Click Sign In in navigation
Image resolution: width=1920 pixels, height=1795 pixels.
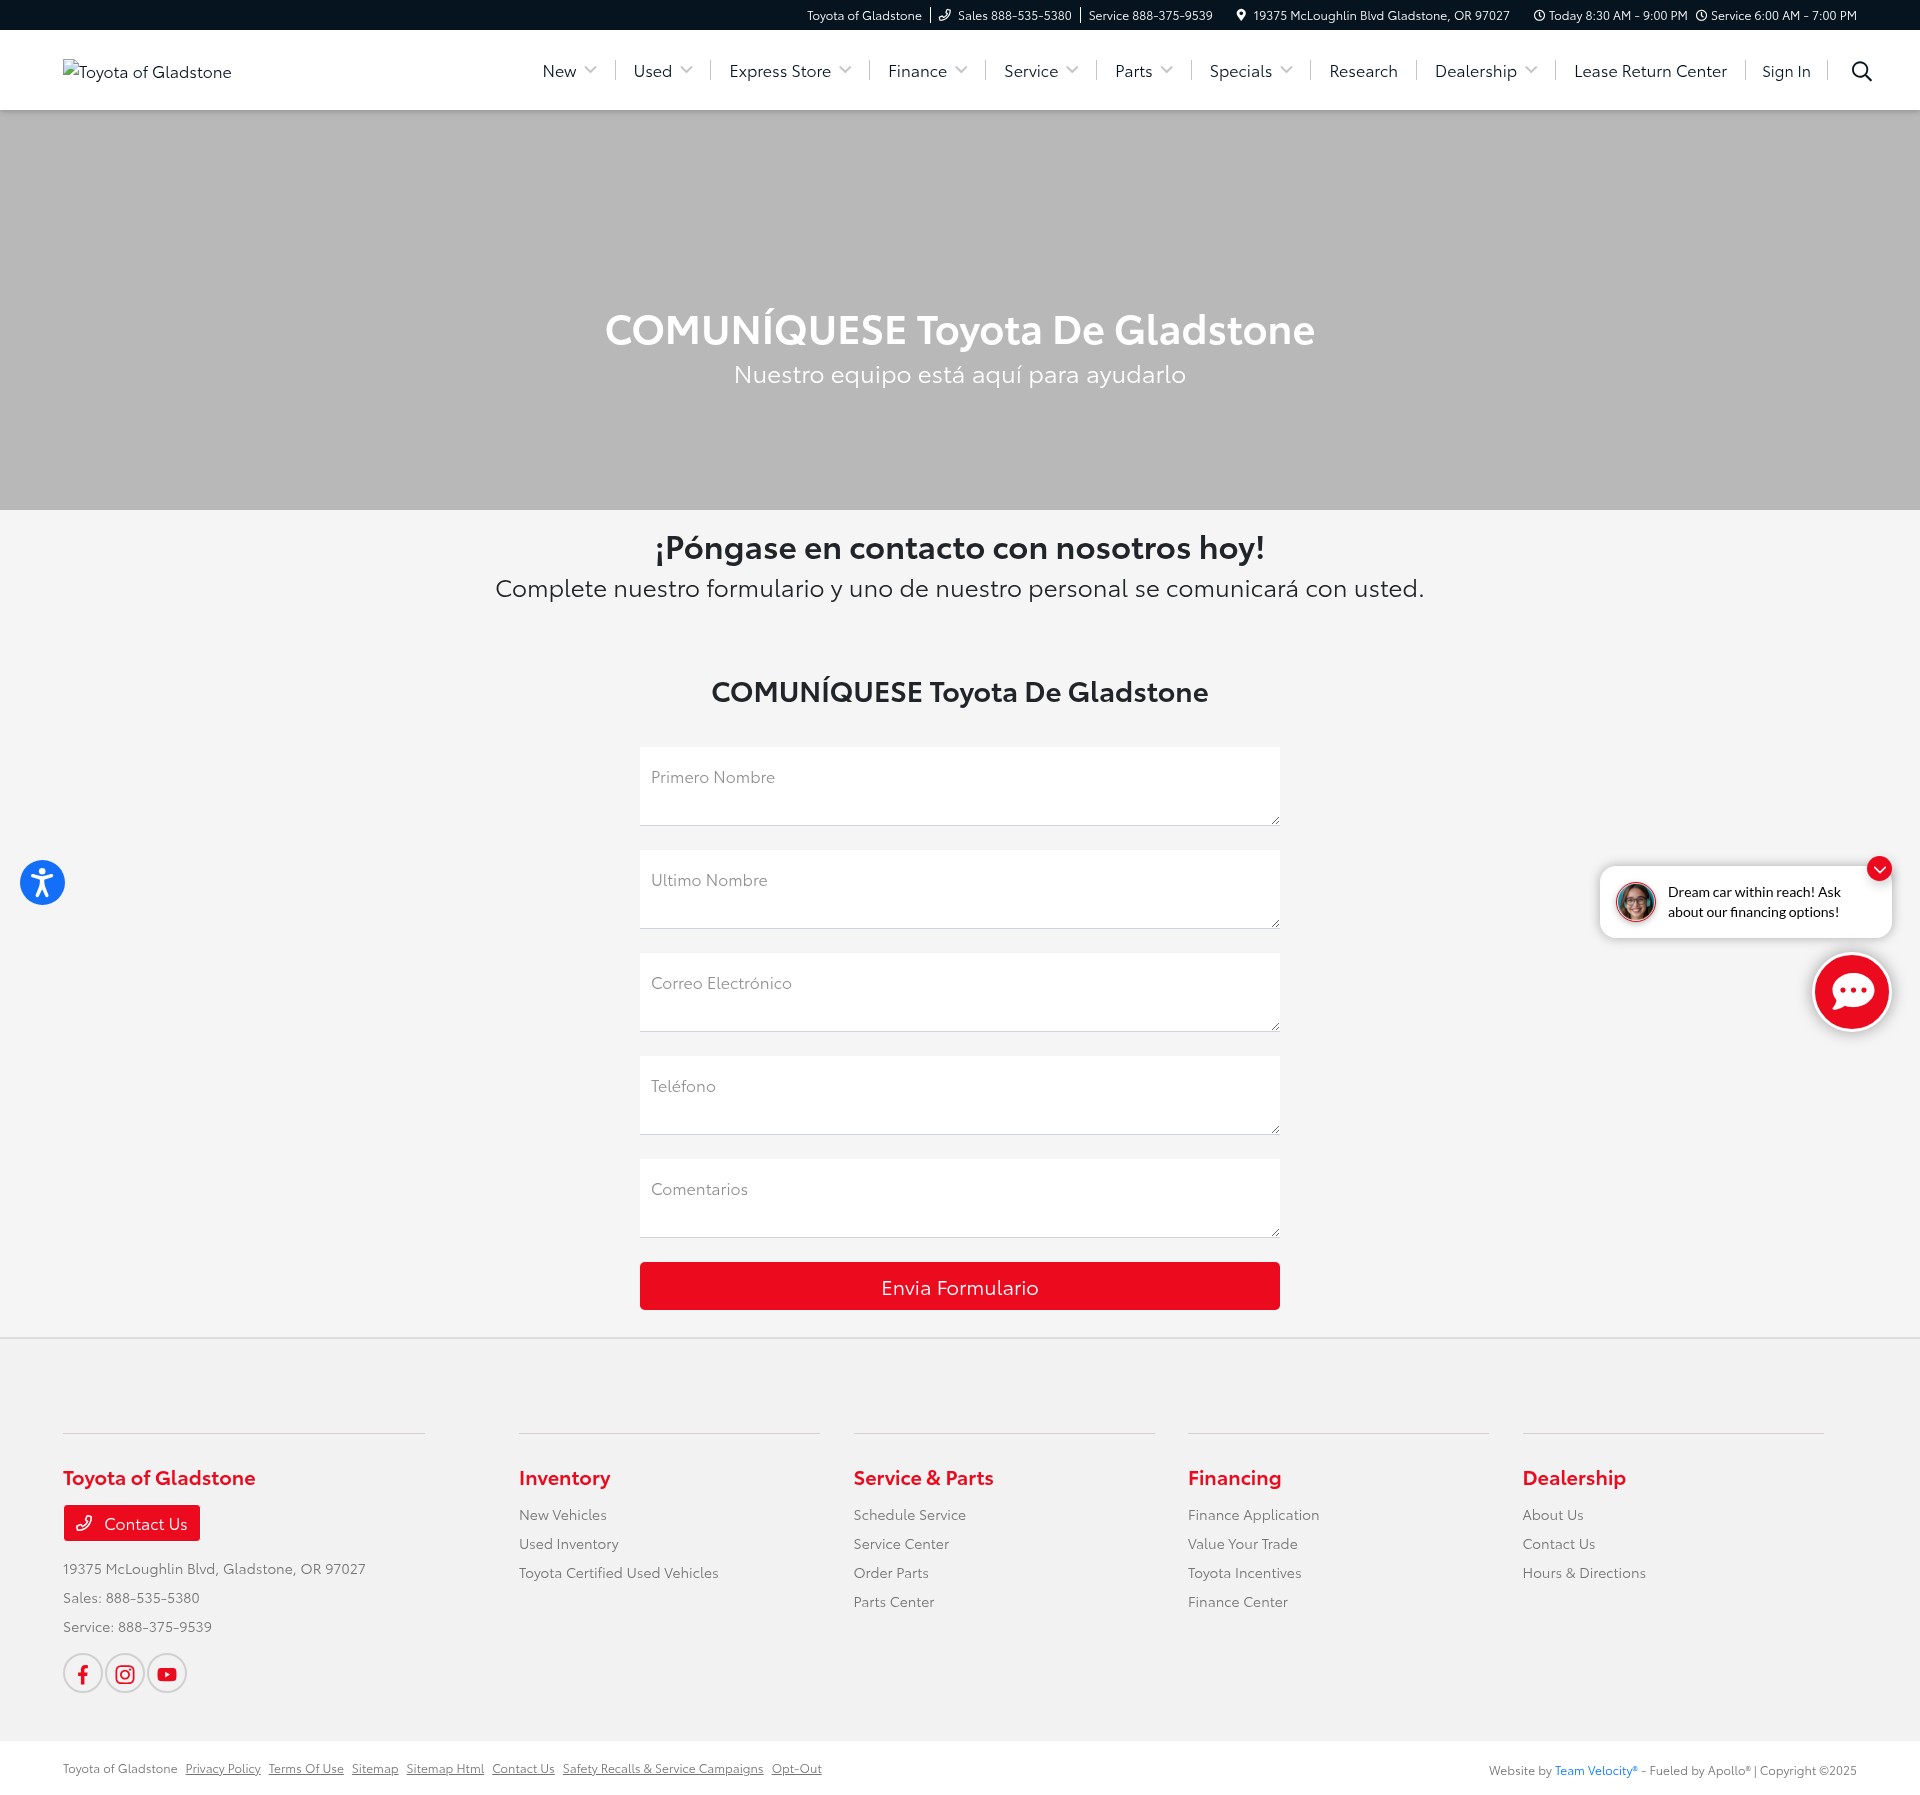pyautogui.click(x=1786, y=71)
